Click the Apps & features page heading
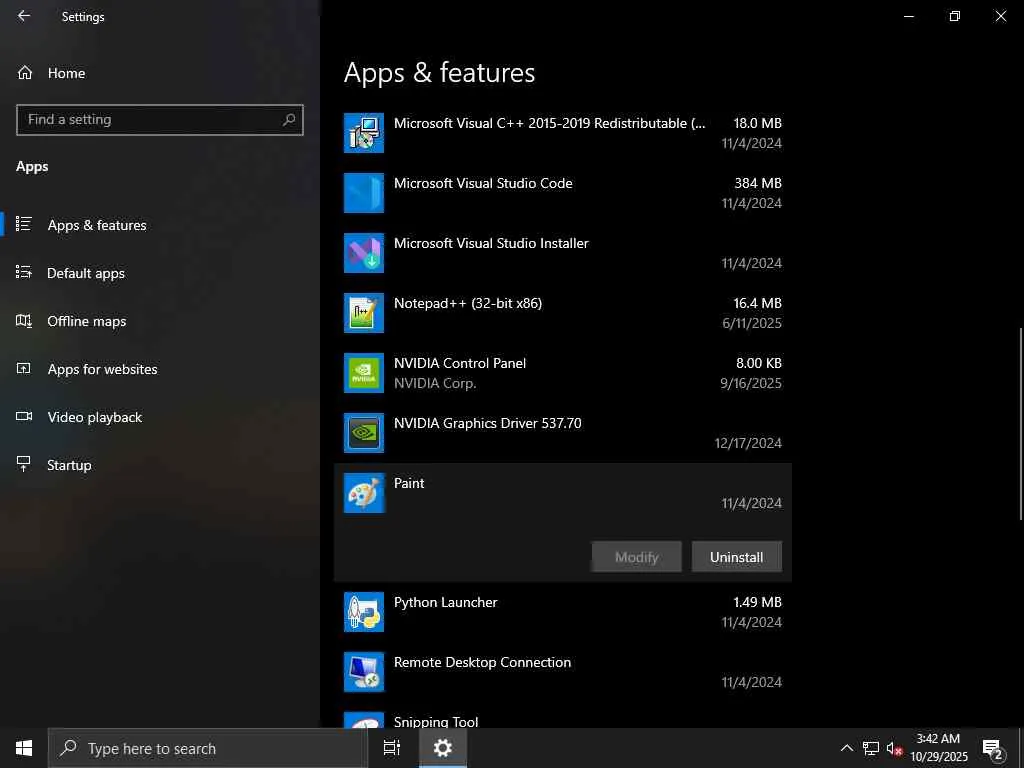 (x=440, y=72)
